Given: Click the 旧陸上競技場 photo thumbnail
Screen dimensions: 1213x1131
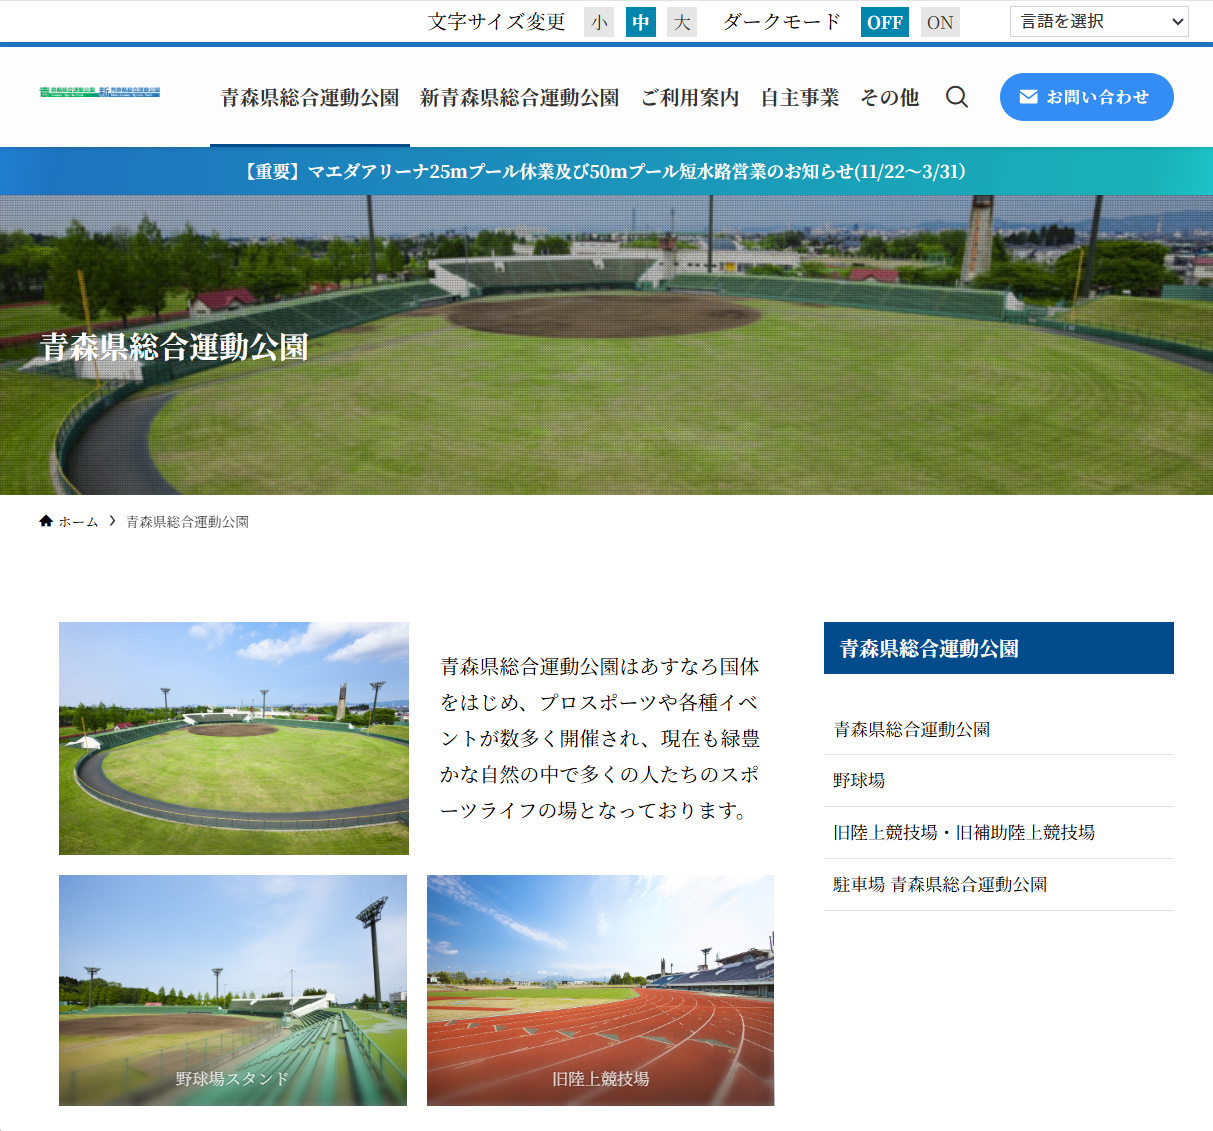Looking at the screenshot, I should pyautogui.click(x=600, y=990).
